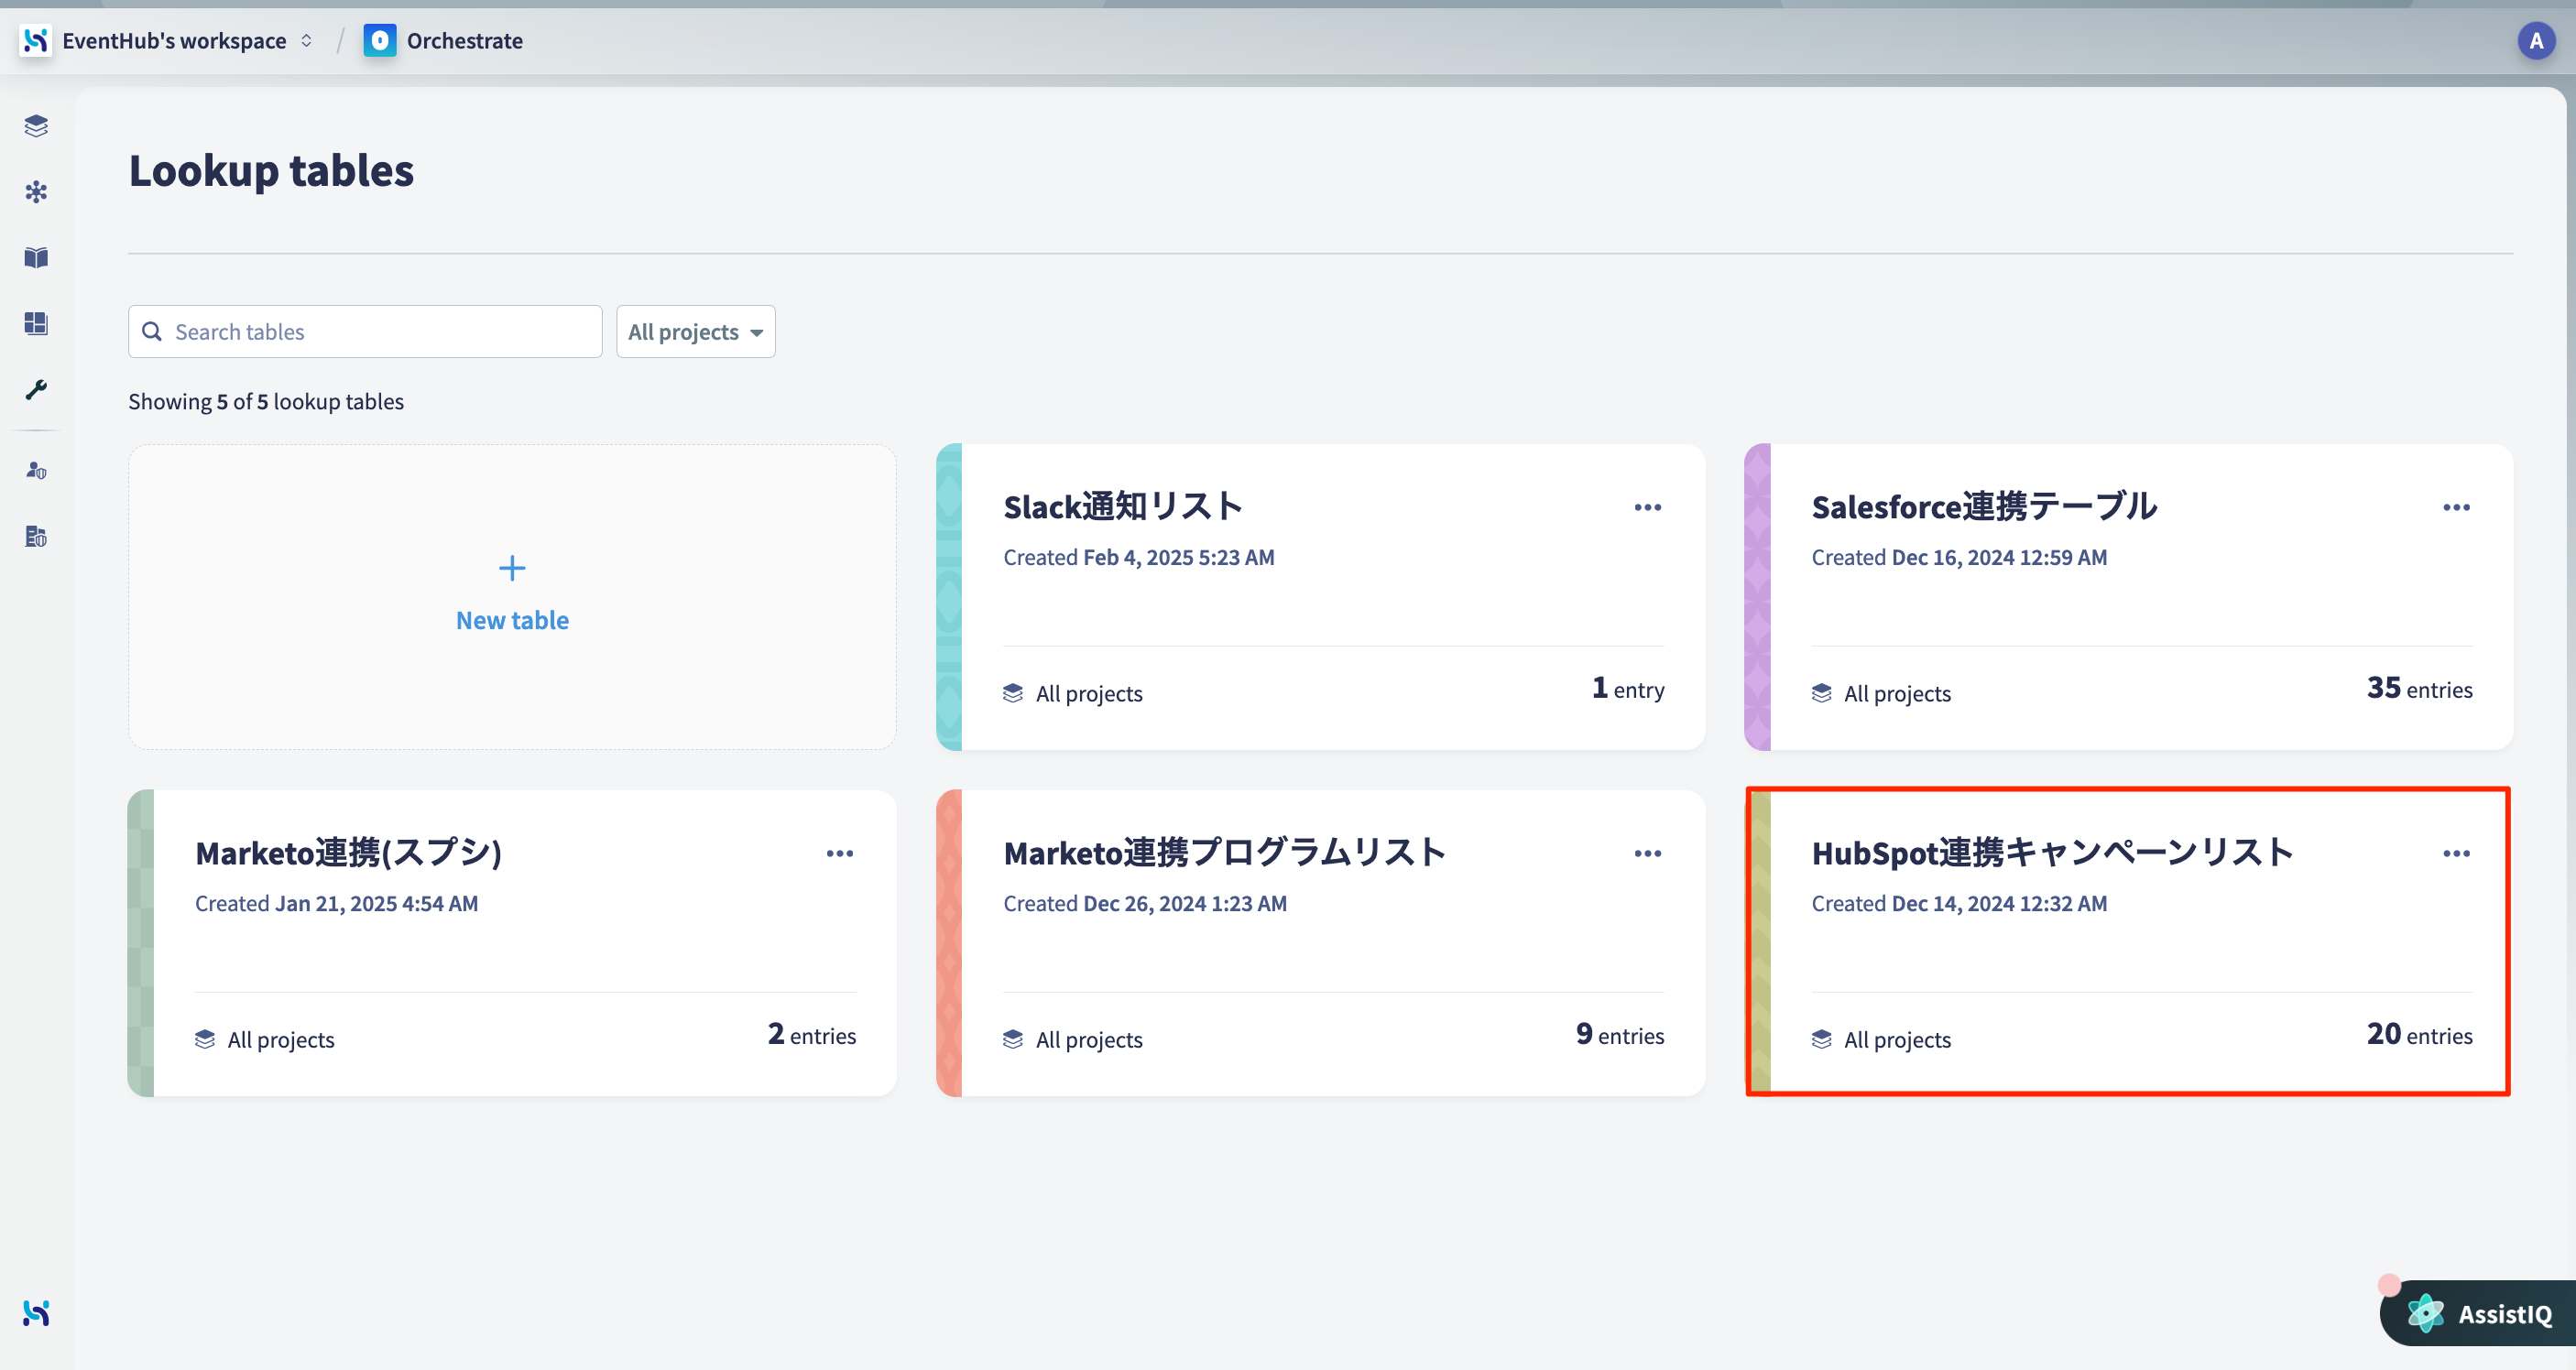Open the user access shield icon
The width and height of the screenshot is (2576, 1370).
[x=36, y=470]
